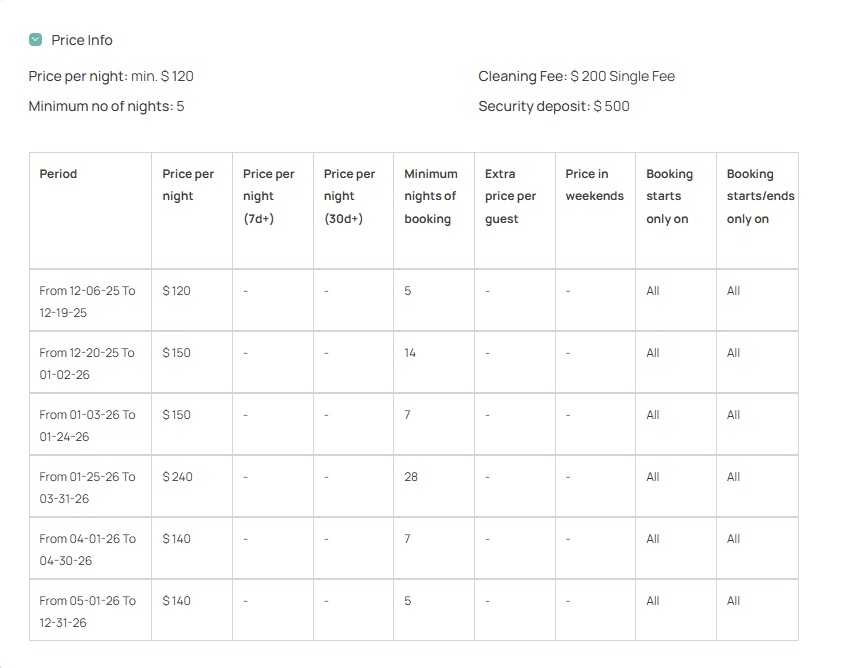
Task: Select the Booking starts/ends only on header
Action: click(x=760, y=196)
